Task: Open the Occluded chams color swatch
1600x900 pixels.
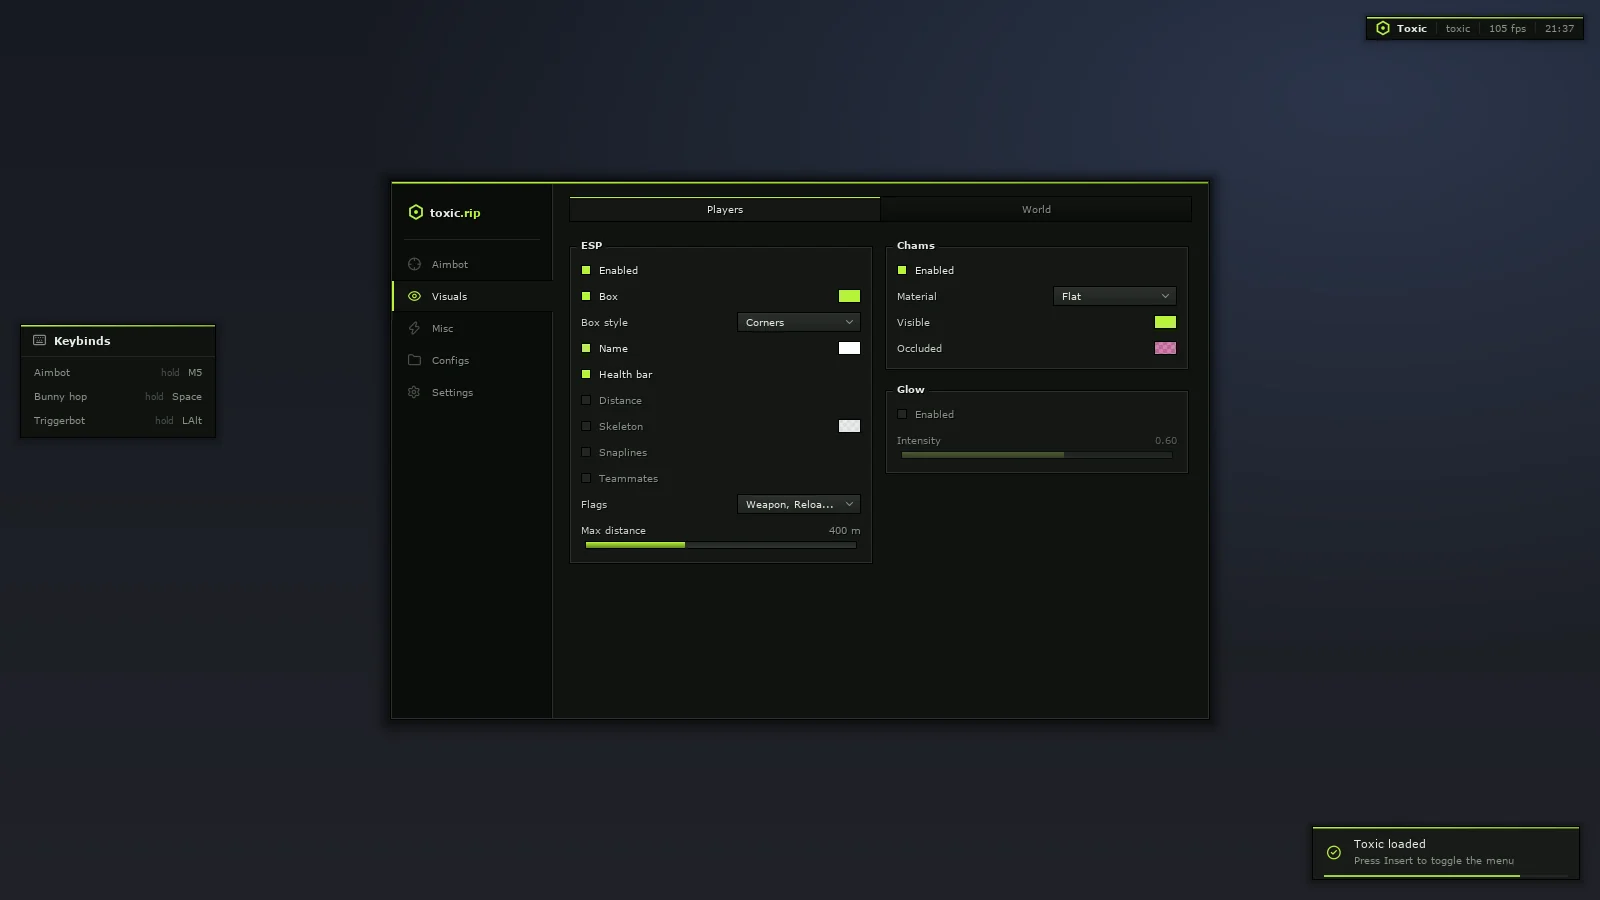Action: pos(1165,348)
